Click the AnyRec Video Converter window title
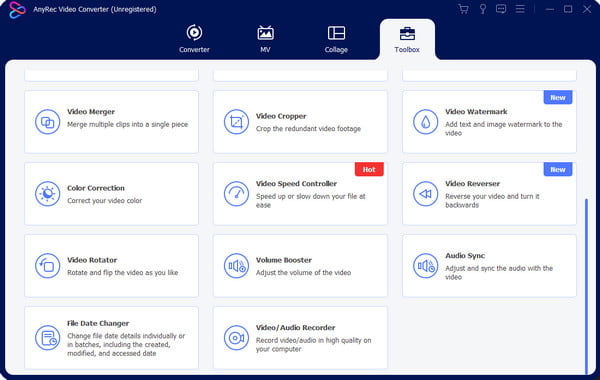The image size is (600, 380). click(95, 9)
